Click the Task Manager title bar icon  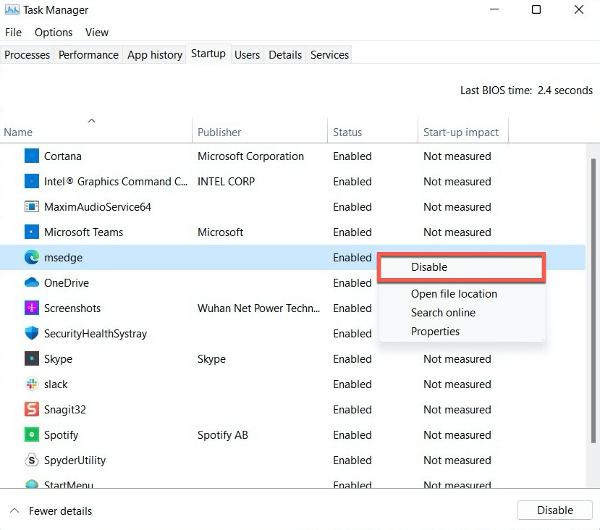click(12, 9)
